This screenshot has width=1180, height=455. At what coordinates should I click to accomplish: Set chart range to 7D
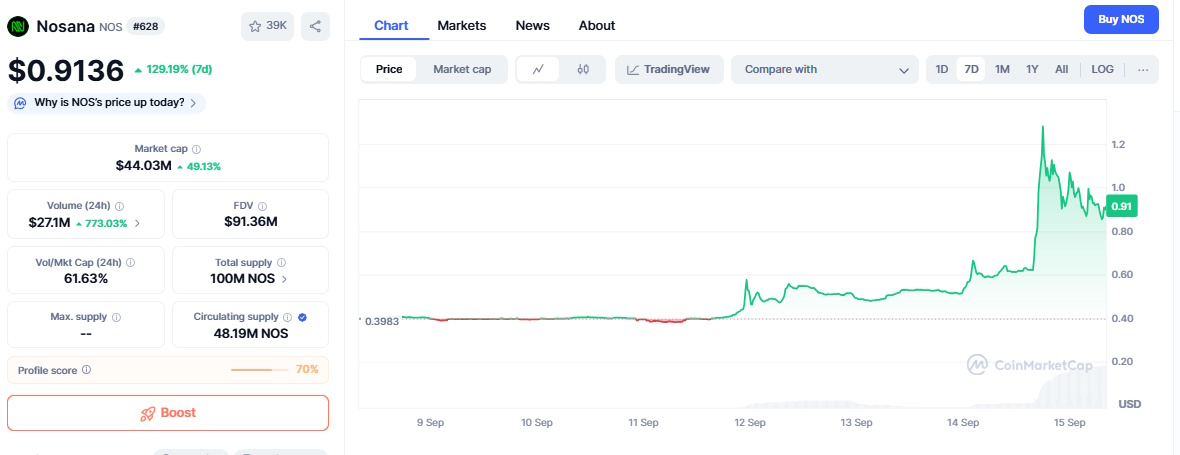tap(972, 69)
